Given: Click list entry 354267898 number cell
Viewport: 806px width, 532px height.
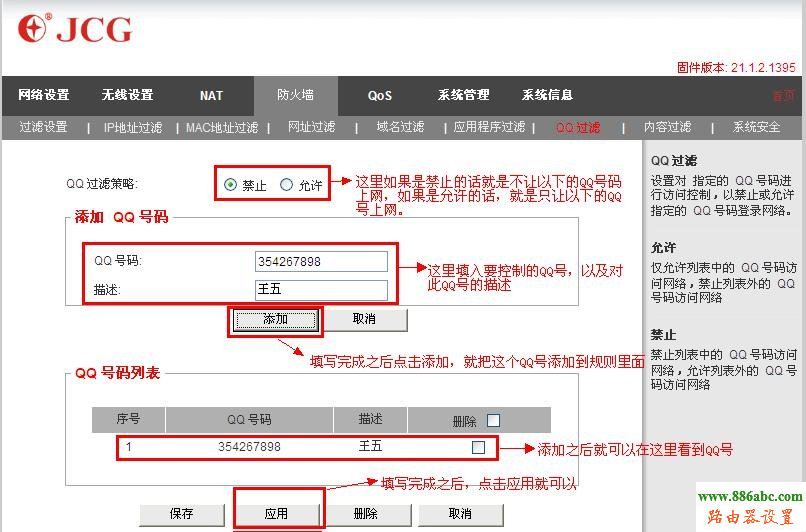Looking at the screenshot, I should point(249,447).
